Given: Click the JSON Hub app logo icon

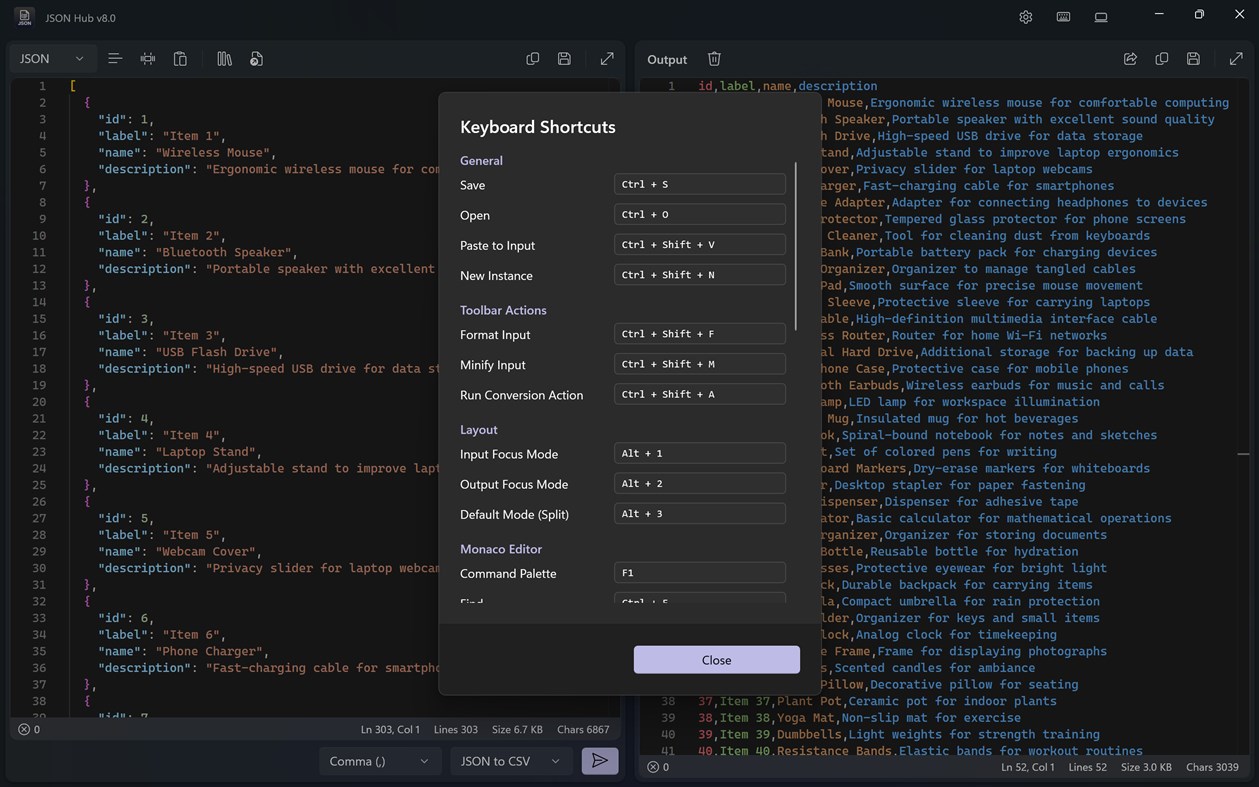Looking at the screenshot, I should 24,17.
